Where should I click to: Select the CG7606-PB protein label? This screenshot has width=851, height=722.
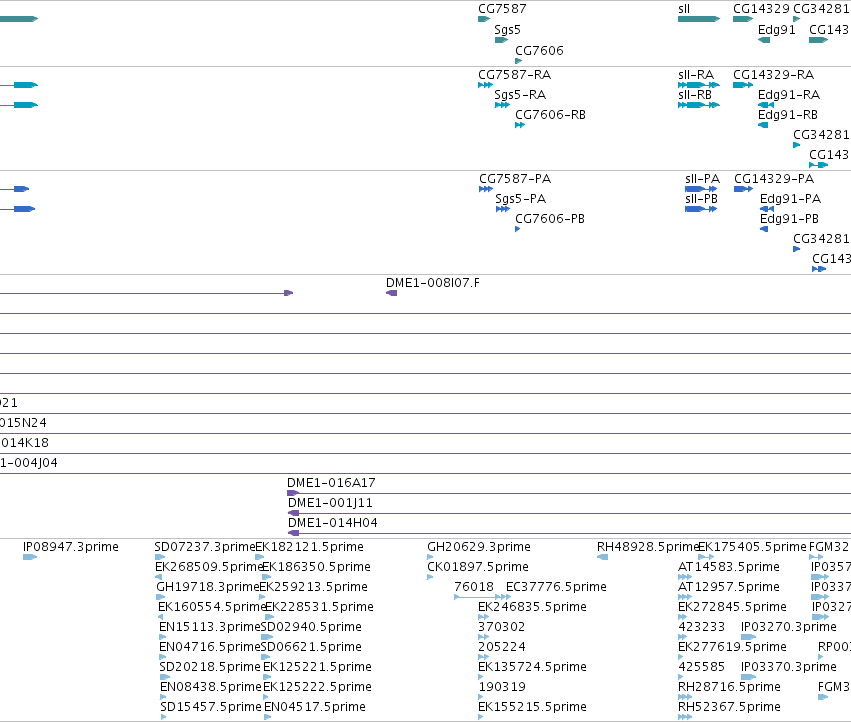tap(550, 219)
